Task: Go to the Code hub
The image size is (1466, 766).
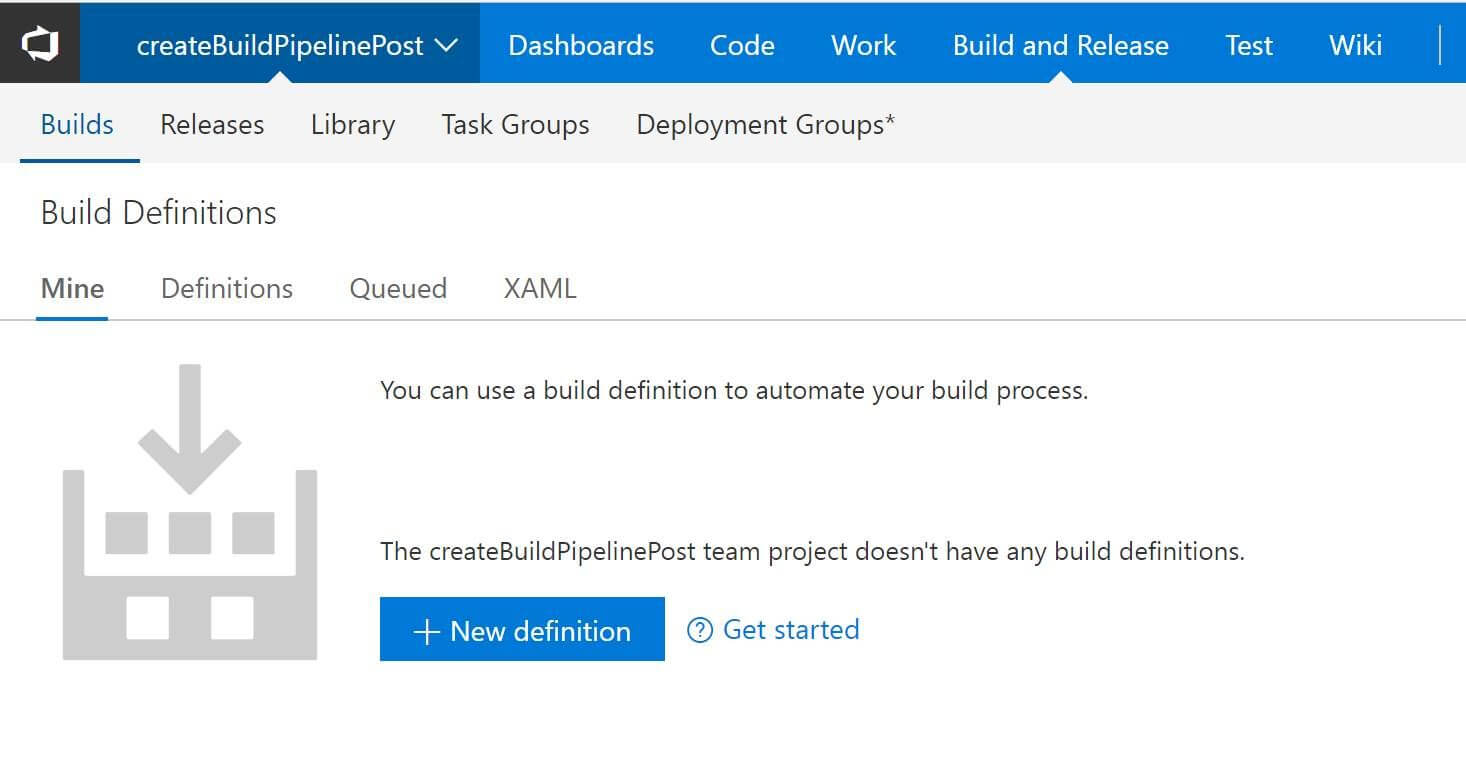Action: coord(742,45)
